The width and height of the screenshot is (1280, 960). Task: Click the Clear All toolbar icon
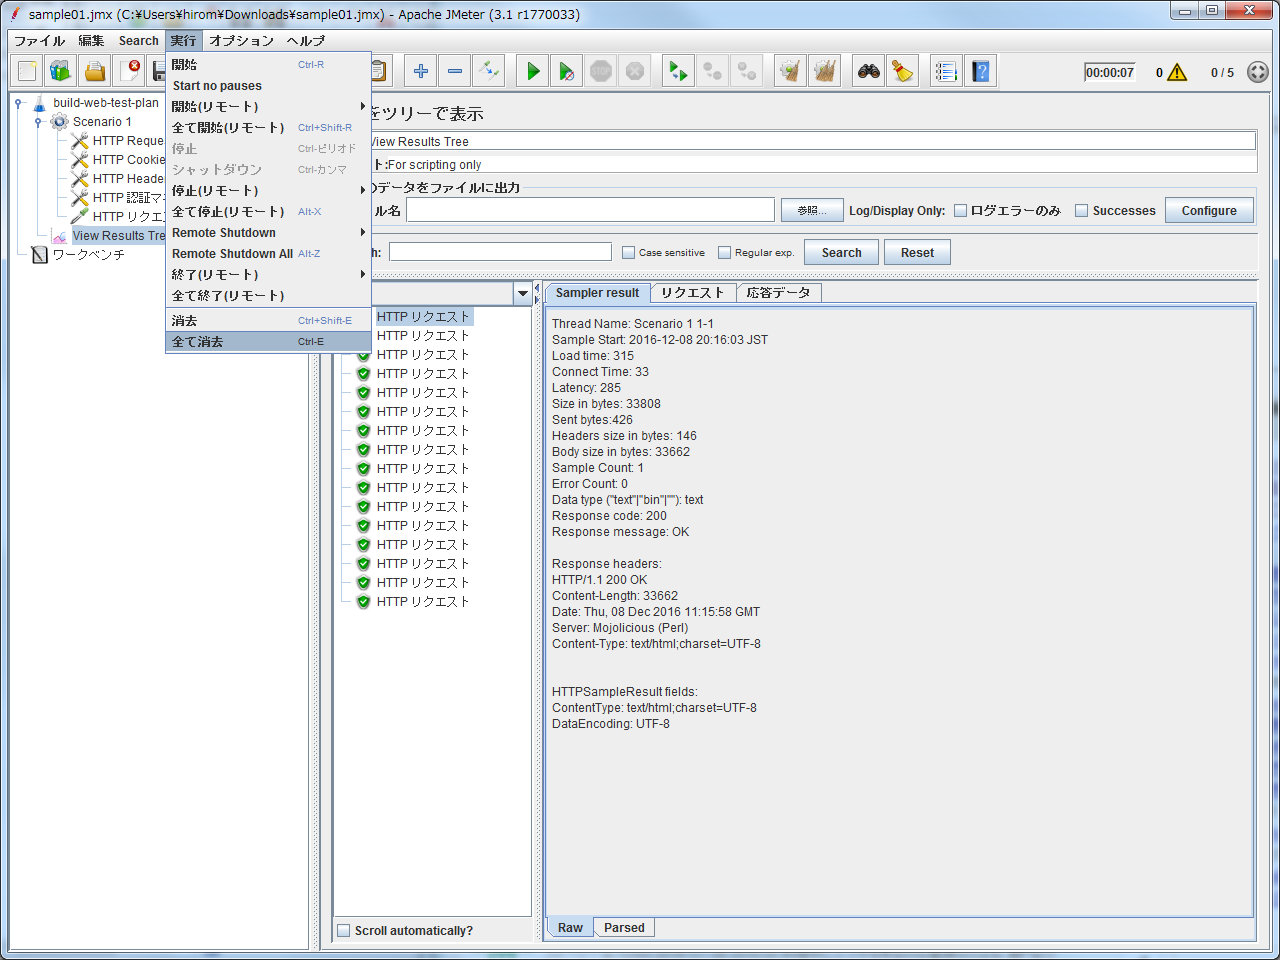click(x=825, y=71)
